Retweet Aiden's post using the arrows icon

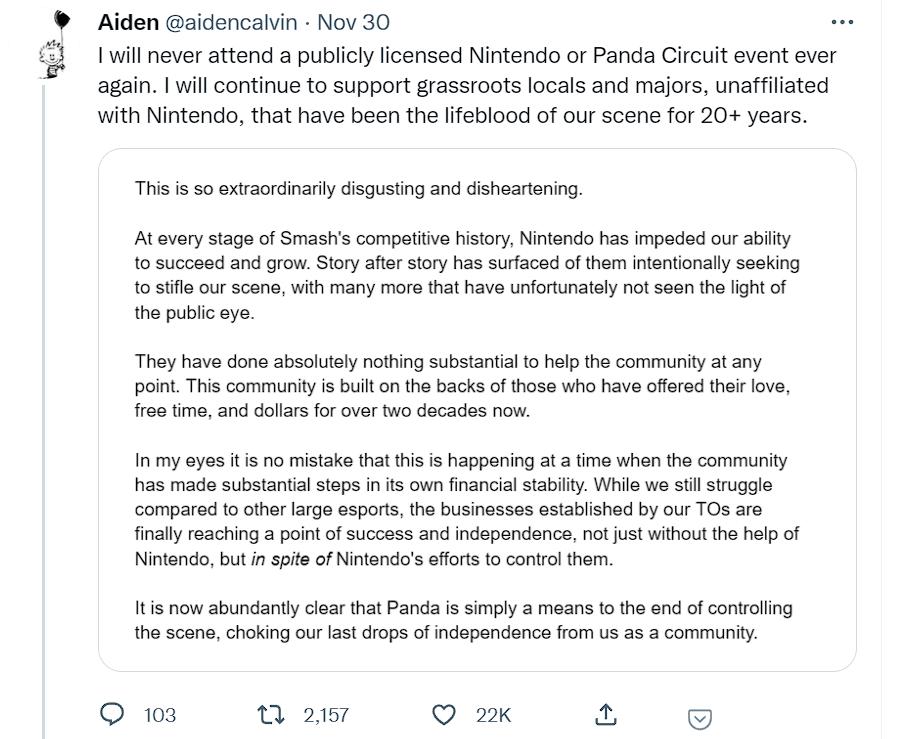[x=270, y=715]
